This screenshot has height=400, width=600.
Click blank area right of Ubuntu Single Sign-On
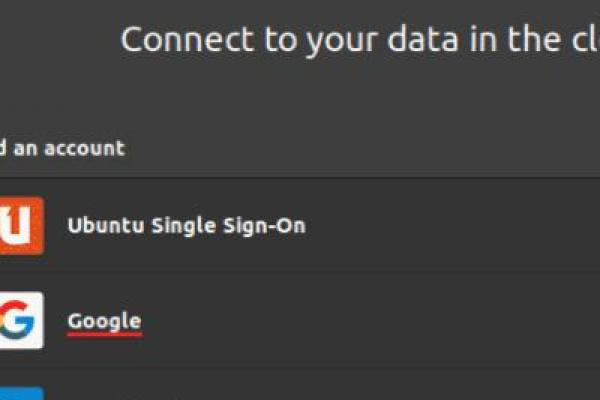pyautogui.click(x=450, y=225)
